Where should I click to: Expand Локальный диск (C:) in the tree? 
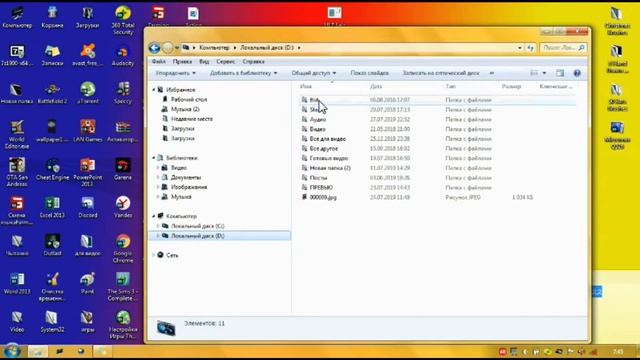point(158,226)
